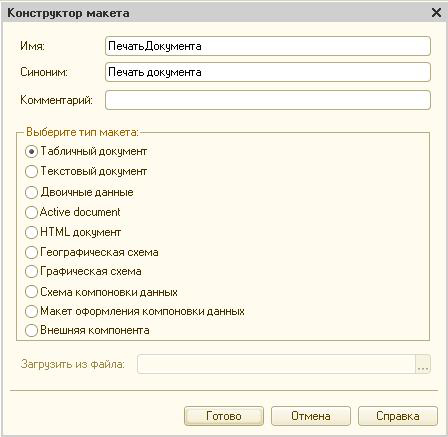Focus the Синоним text field
The image size is (448, 437).
(268, 72)
